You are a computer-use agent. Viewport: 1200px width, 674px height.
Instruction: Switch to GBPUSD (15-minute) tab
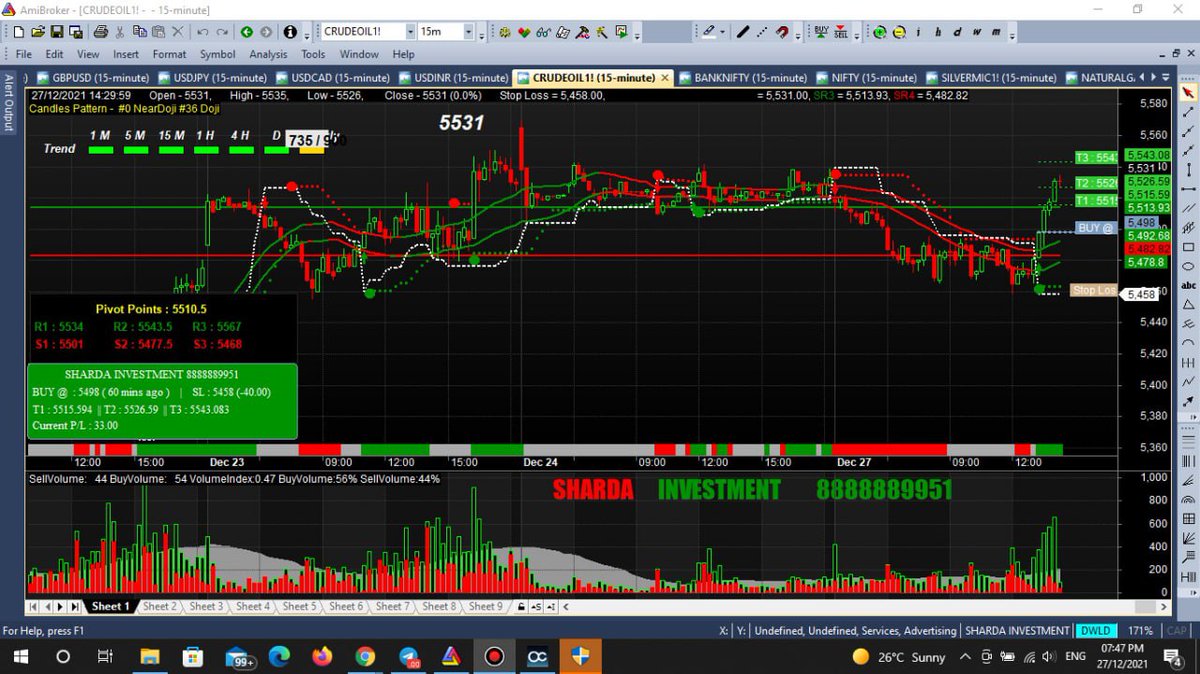pyautogui.click(x=93, y=77)
